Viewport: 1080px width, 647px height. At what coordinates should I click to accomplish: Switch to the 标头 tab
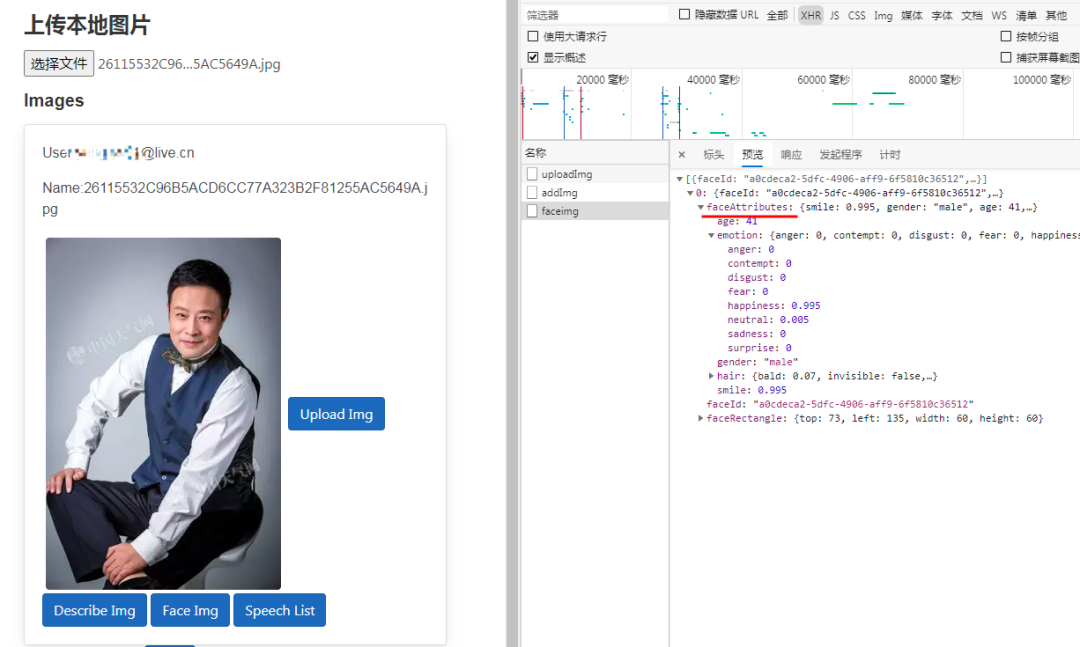pyautogui.click(x=714, y=154)
